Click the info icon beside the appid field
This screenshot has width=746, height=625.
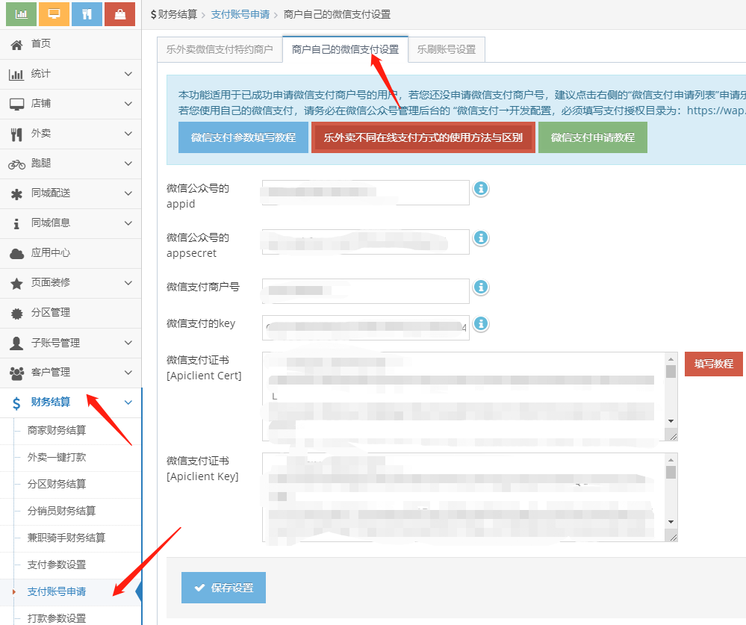click(480, 188)
